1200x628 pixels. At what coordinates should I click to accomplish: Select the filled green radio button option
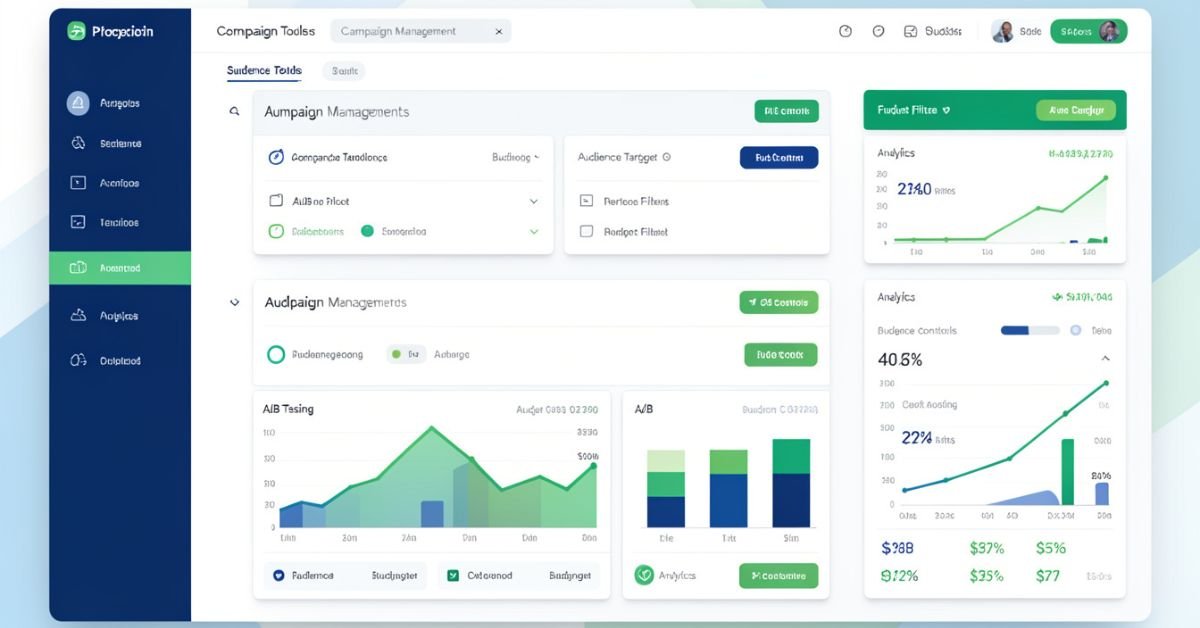click(367, 231)
